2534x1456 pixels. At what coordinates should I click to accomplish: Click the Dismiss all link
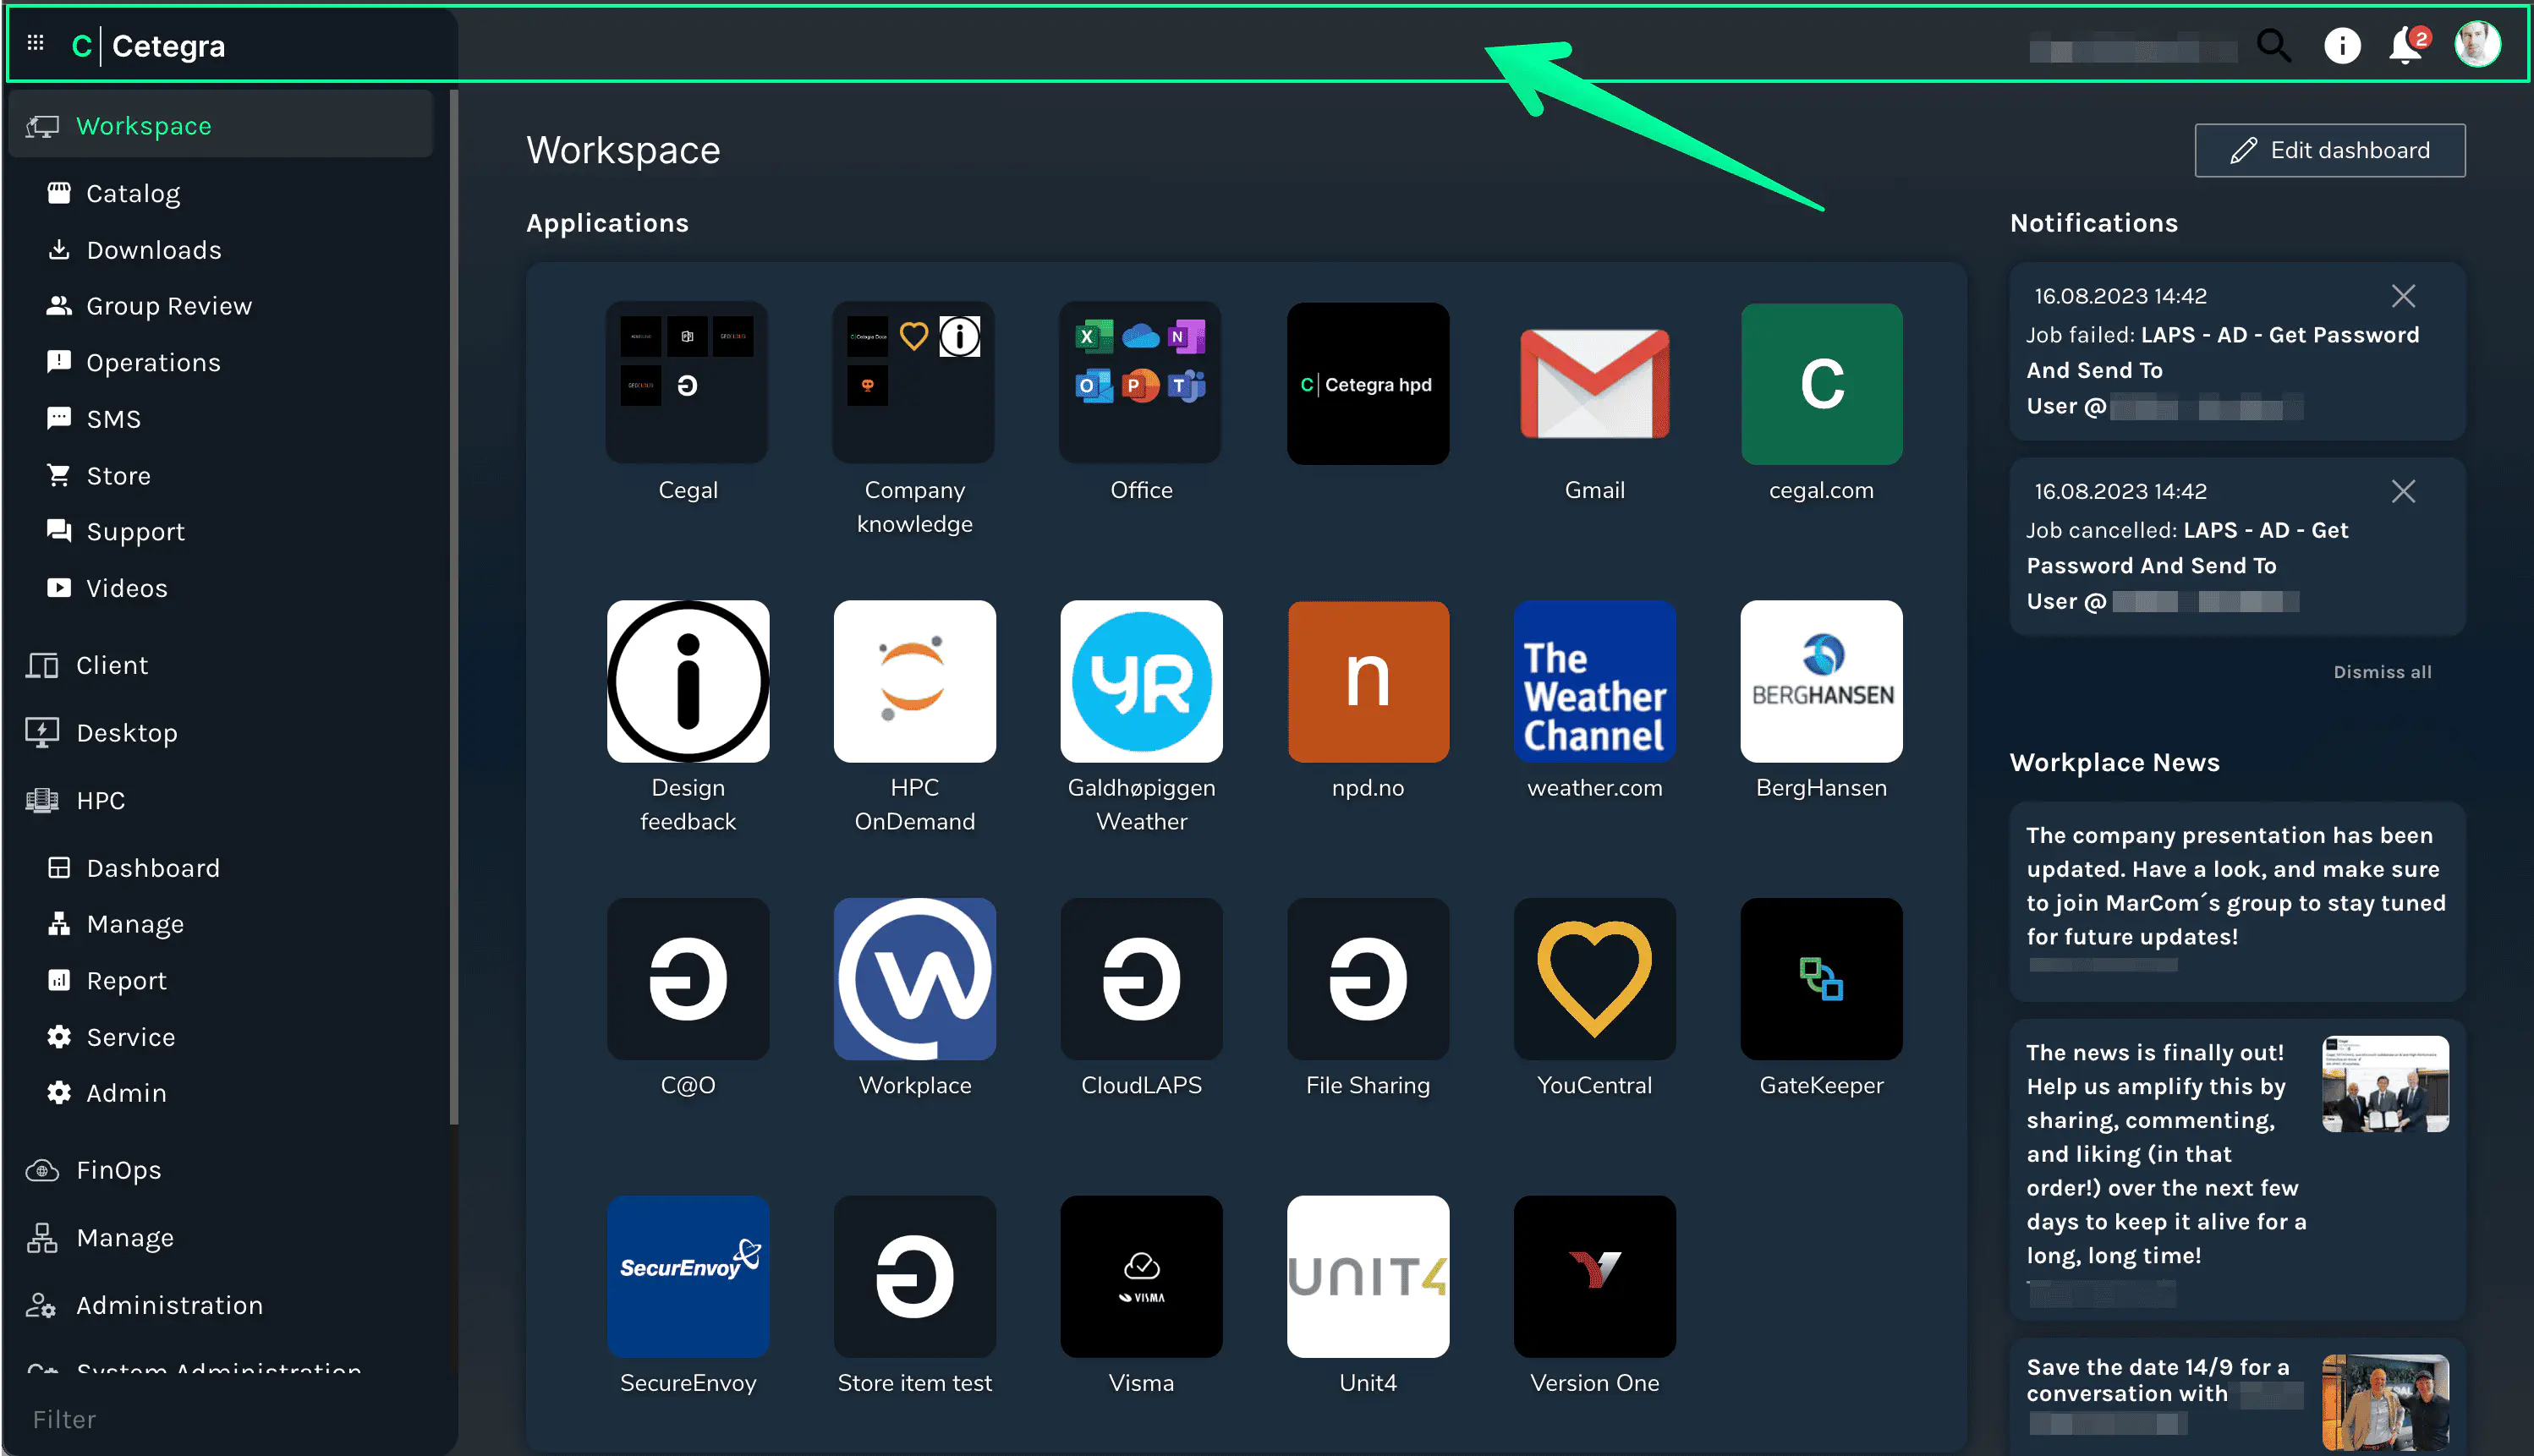pyautogui.click(x=2382, y=672)
